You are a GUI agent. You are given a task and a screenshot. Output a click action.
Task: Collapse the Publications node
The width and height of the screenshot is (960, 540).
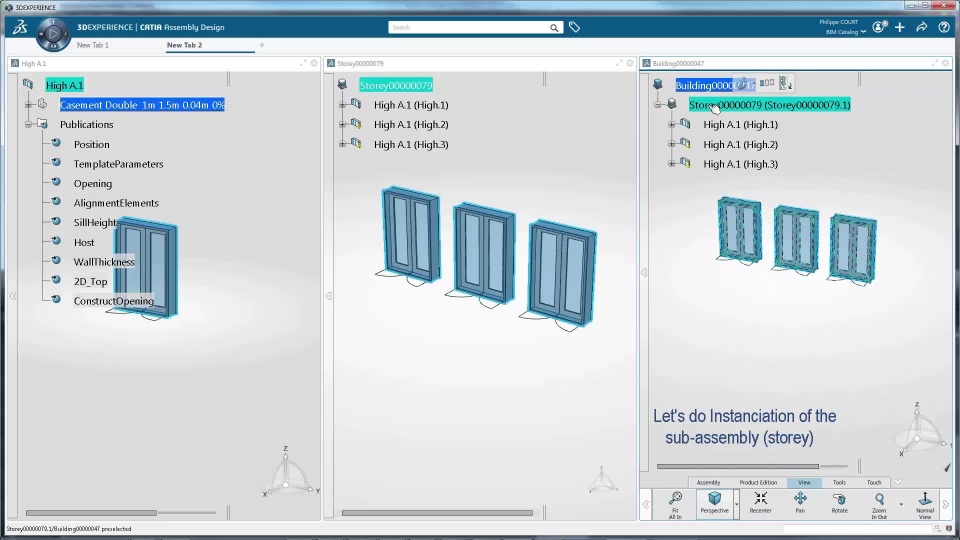point(28,124)
